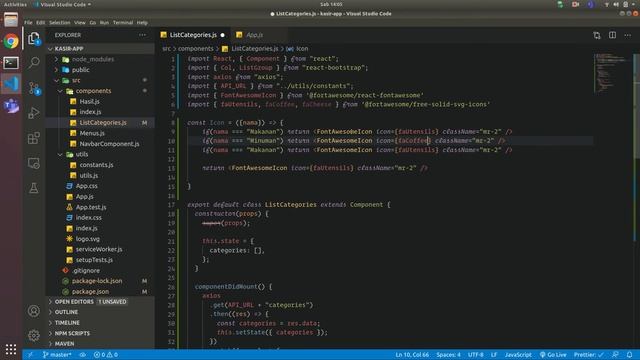Open NavbarComponent.js in explorer
This screenshot has width=640, height=360.
109,144
